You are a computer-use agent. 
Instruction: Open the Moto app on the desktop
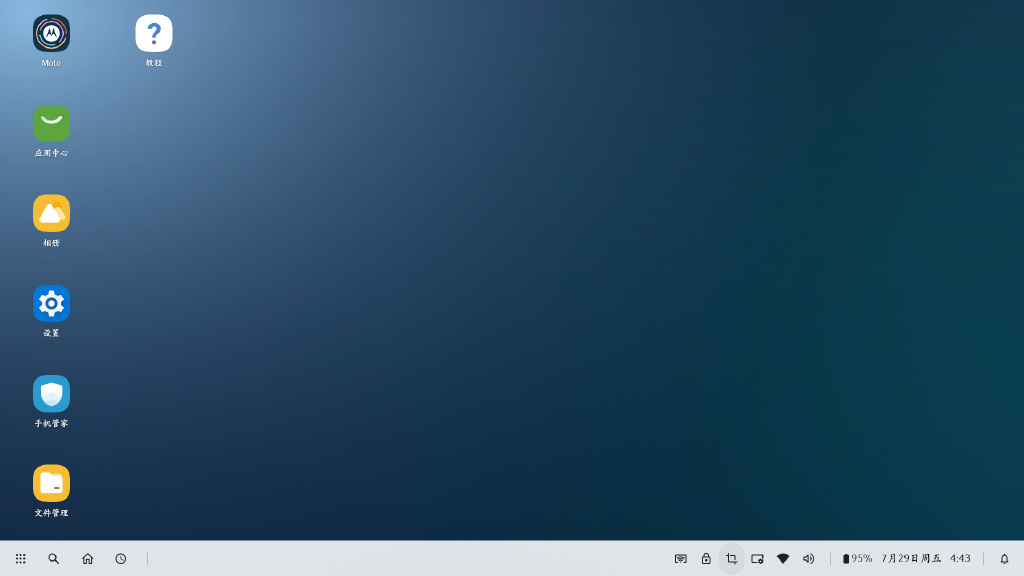pyautogui.click(x=51, y=33)
